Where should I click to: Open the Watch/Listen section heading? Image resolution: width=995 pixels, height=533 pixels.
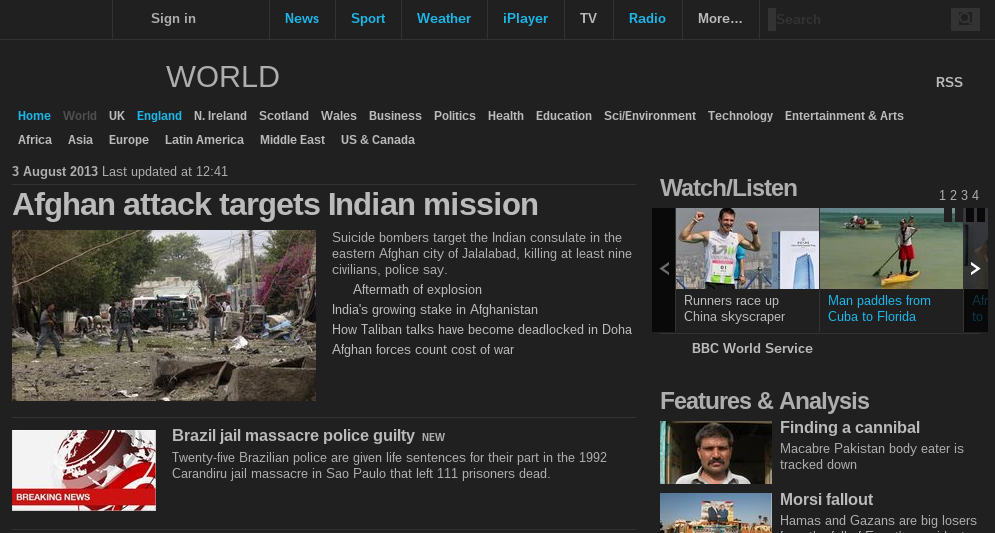(728, 189)
